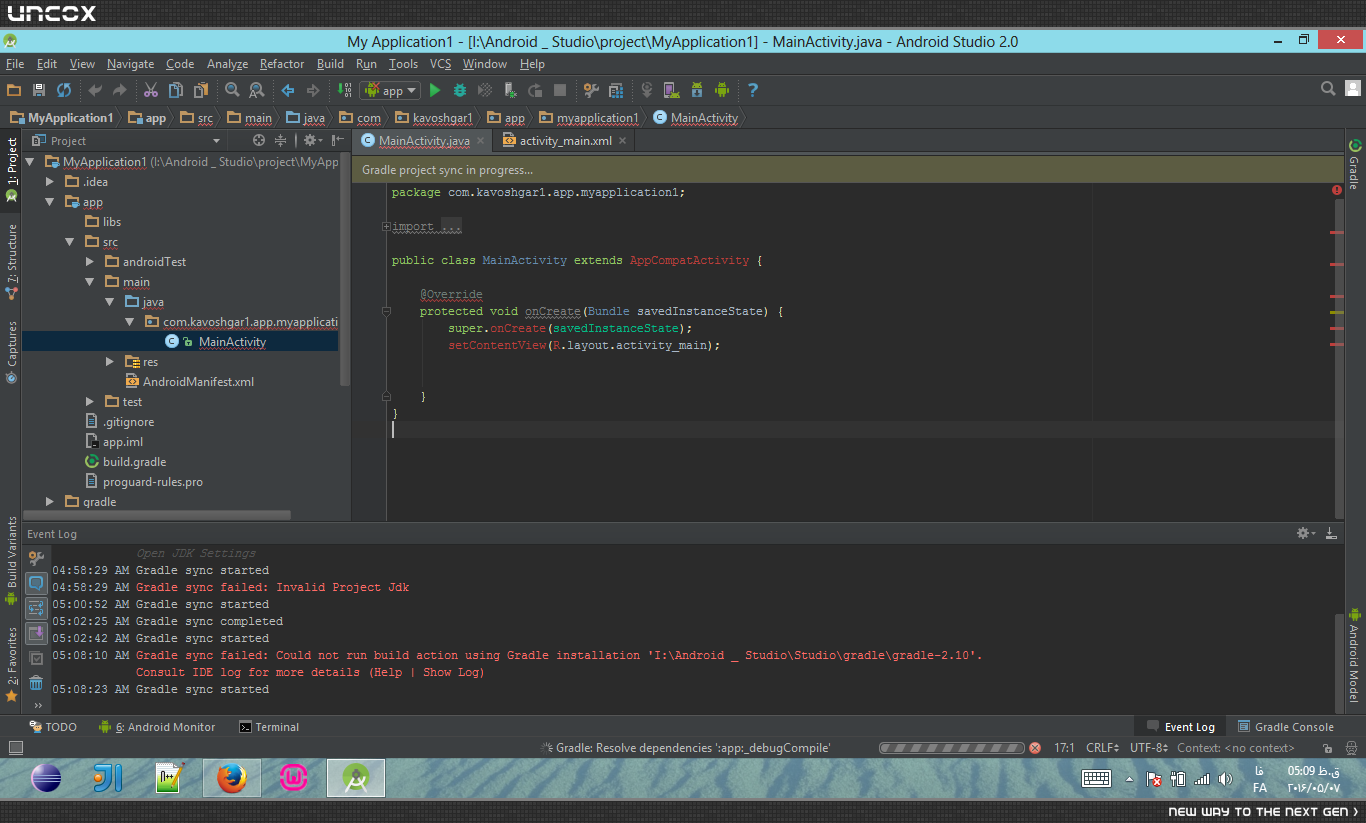1366x823 pixels.
Task: Click the Collapse All icon in Project panel
Action: [x=280, y=141]
